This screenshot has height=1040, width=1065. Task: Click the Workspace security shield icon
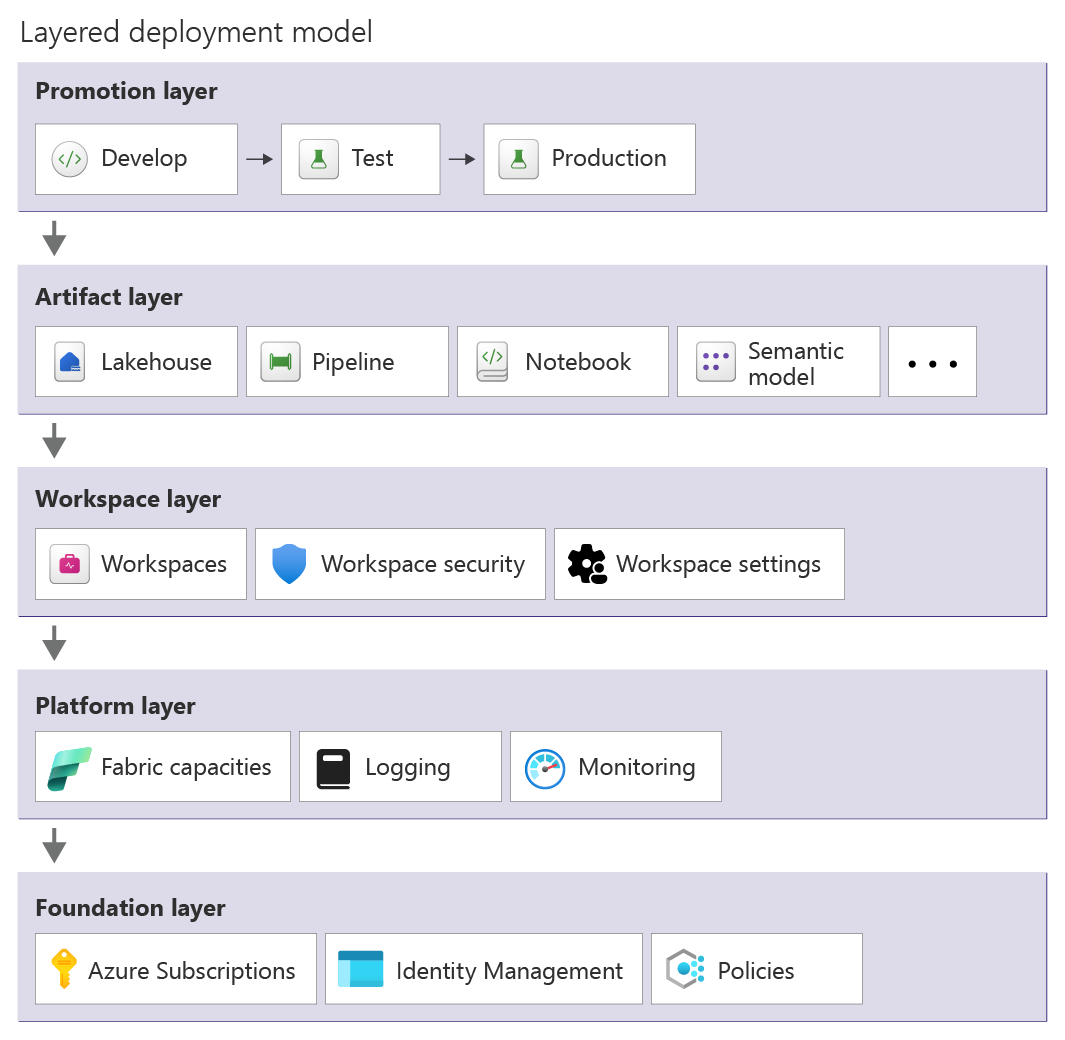[x=289, y=564]
